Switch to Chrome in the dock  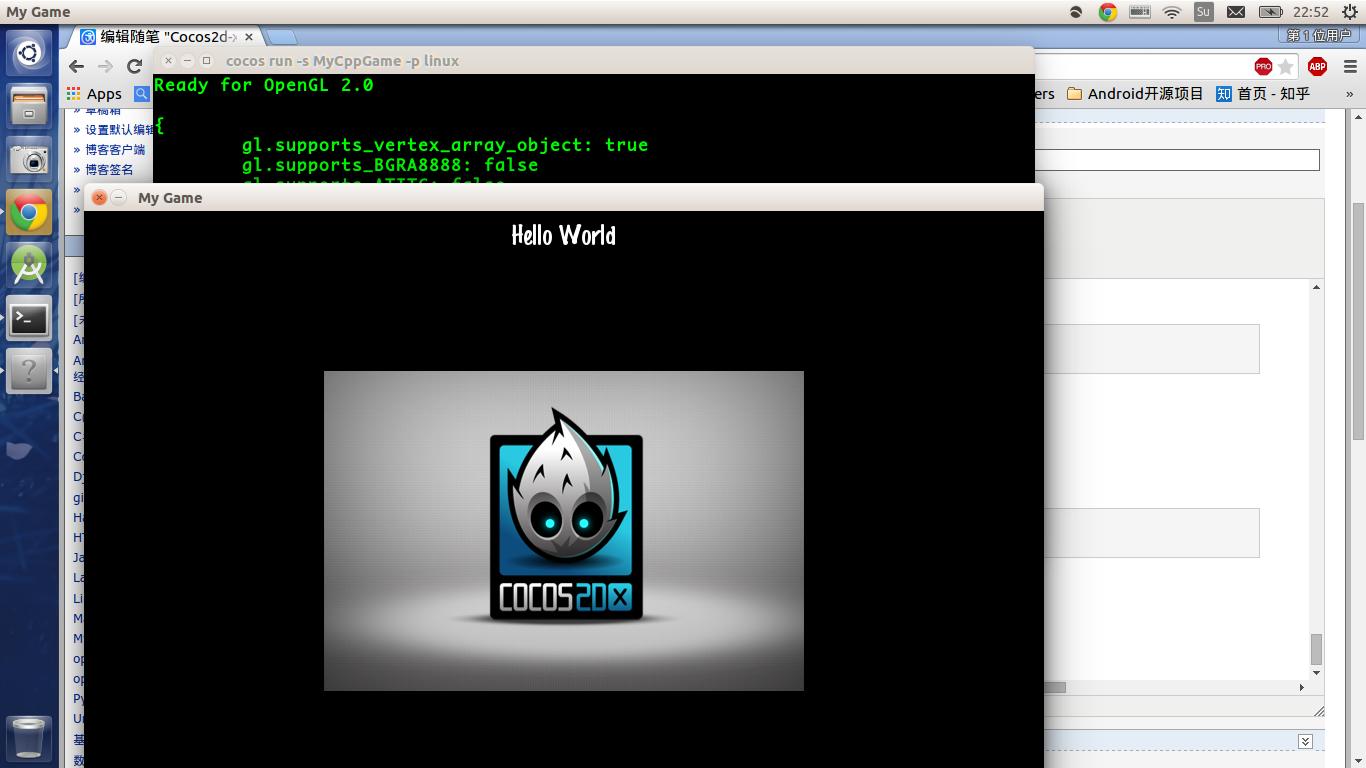pyautogui.click(x=29, y=213)
